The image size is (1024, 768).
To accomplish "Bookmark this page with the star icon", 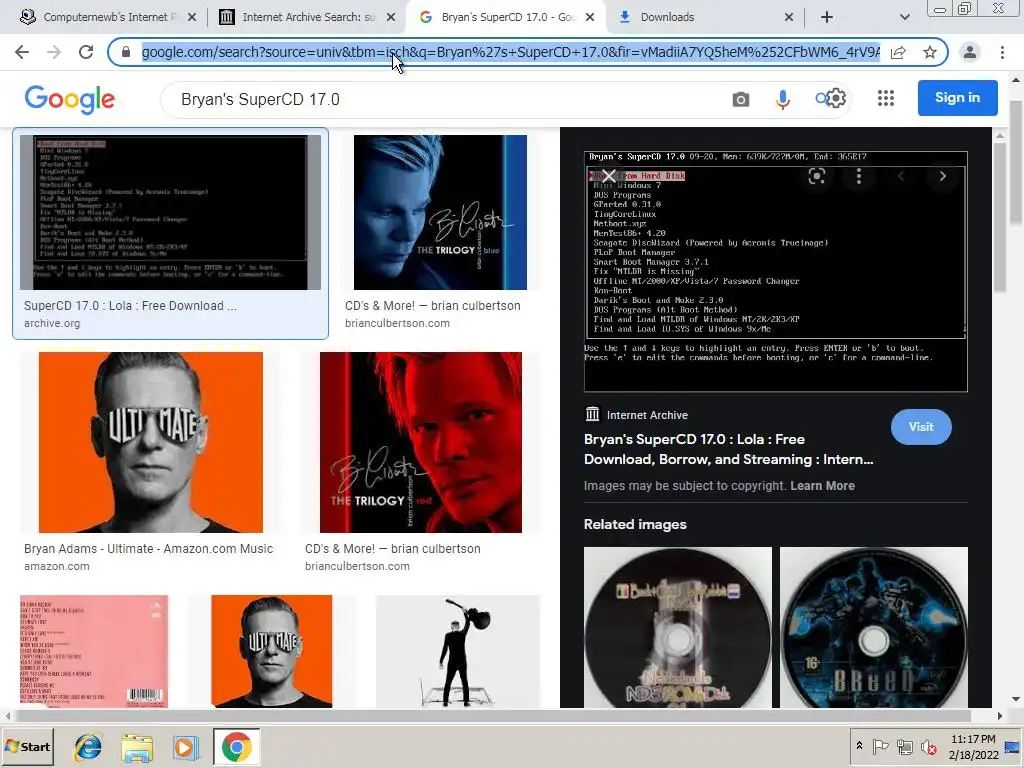I will [x=930, y=52].
